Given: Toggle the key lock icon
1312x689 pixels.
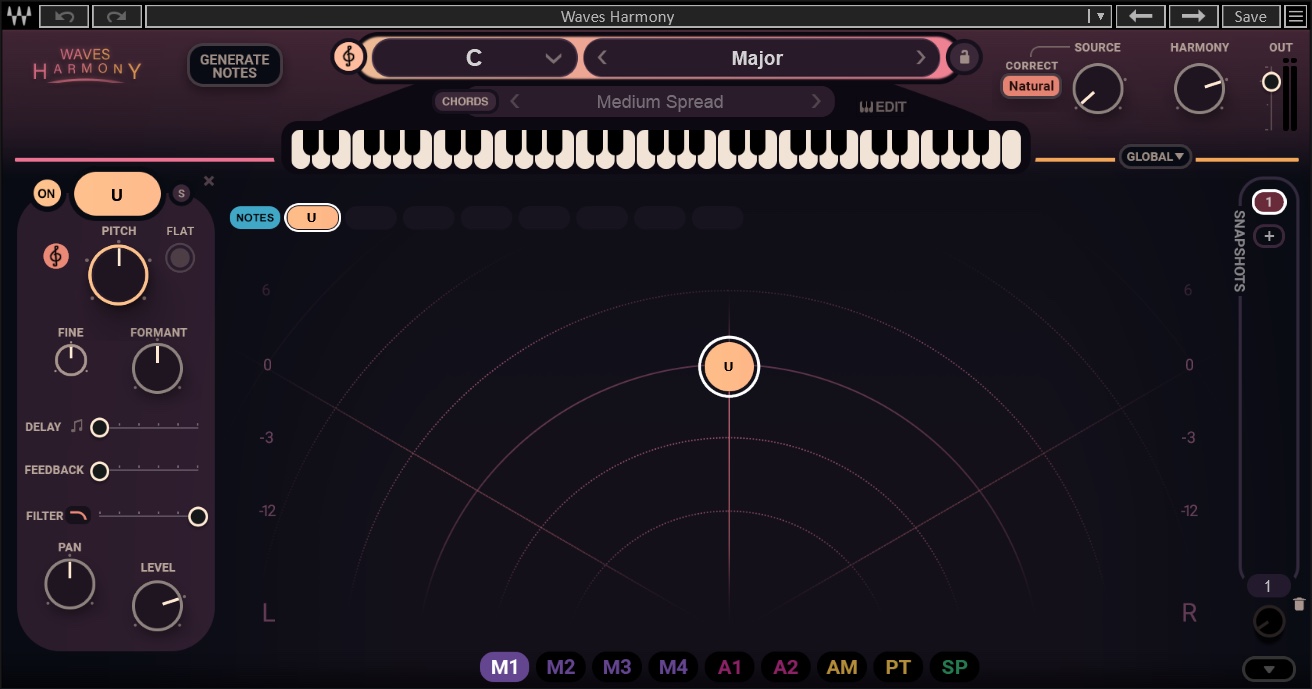Looking at the screenshot, I should tap(964, 57).
